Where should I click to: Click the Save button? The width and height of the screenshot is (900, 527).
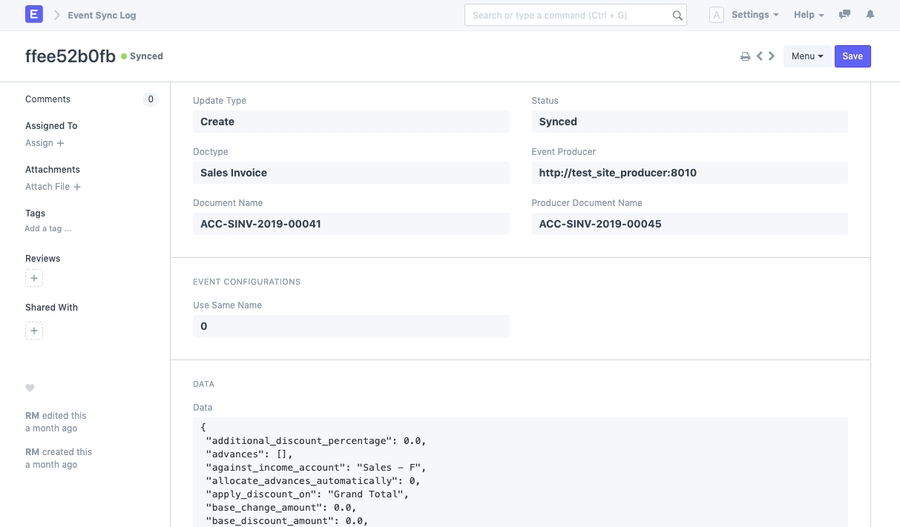coord(852,57)
